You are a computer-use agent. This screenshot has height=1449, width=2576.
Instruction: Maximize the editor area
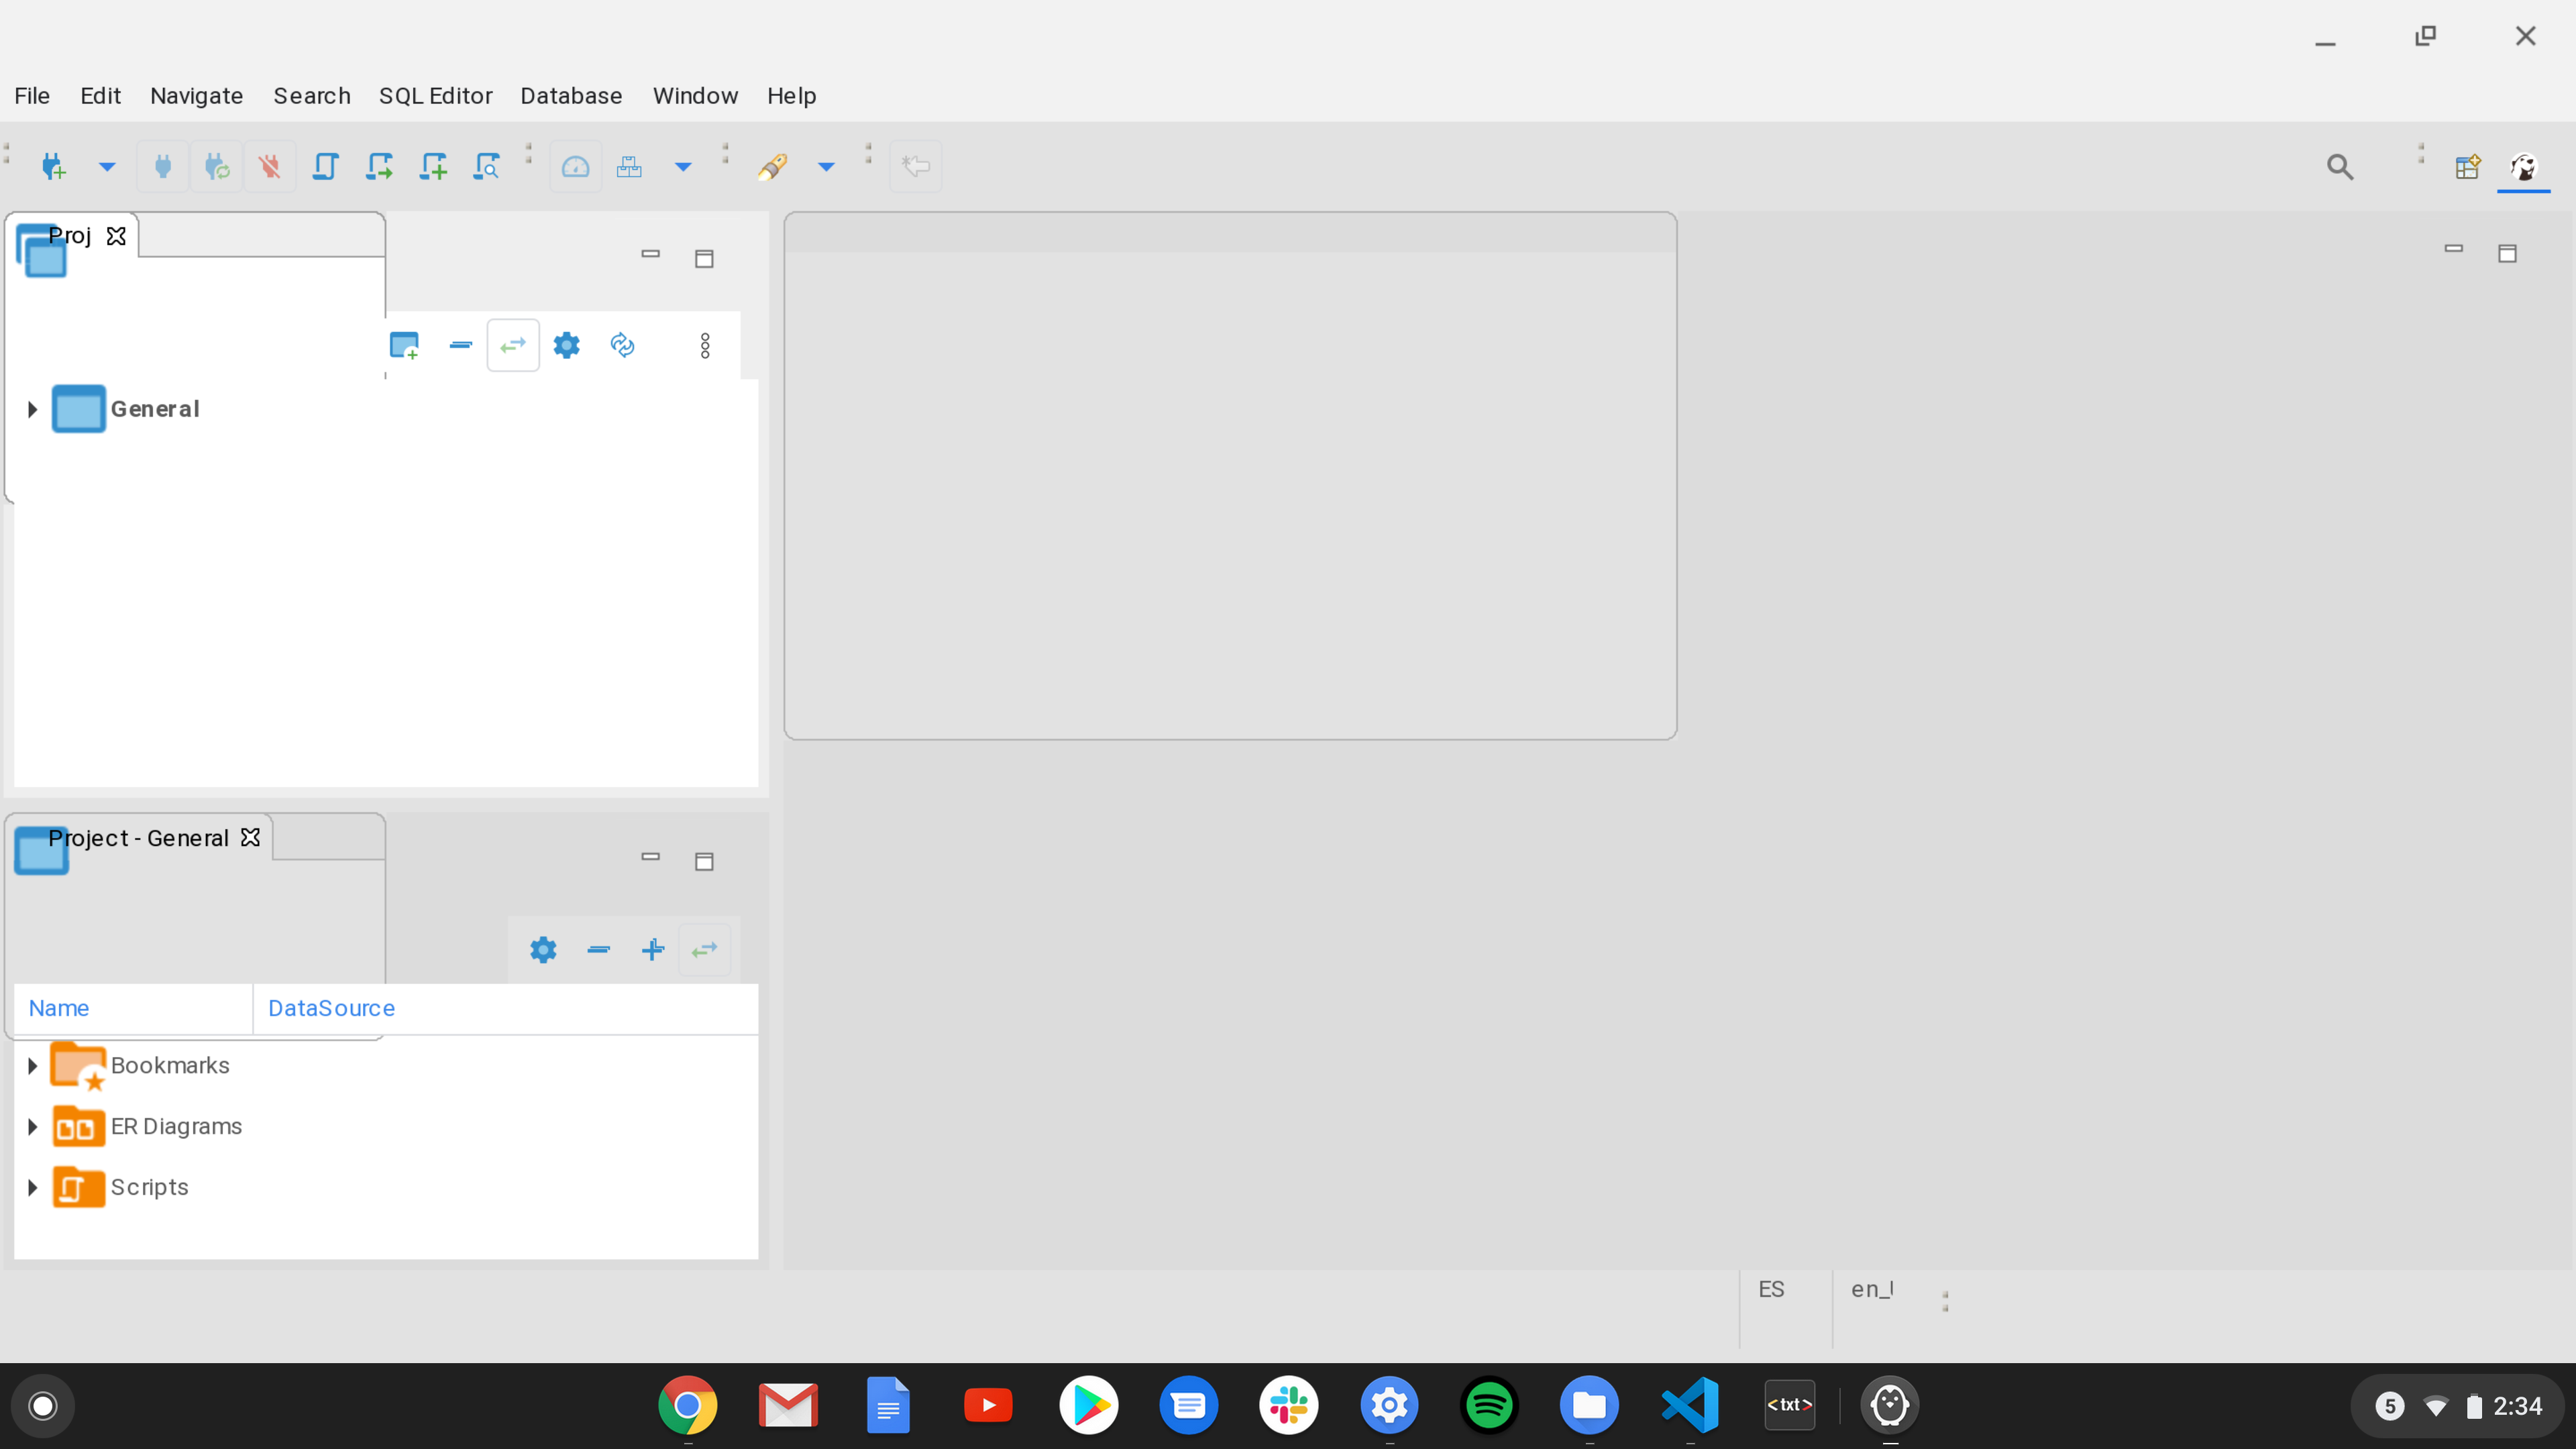[x=2507, y=253]
